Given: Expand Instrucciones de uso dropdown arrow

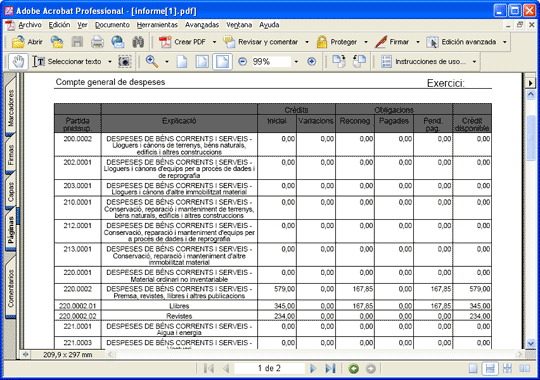Looking at the screenshot, I should [474, 62].
